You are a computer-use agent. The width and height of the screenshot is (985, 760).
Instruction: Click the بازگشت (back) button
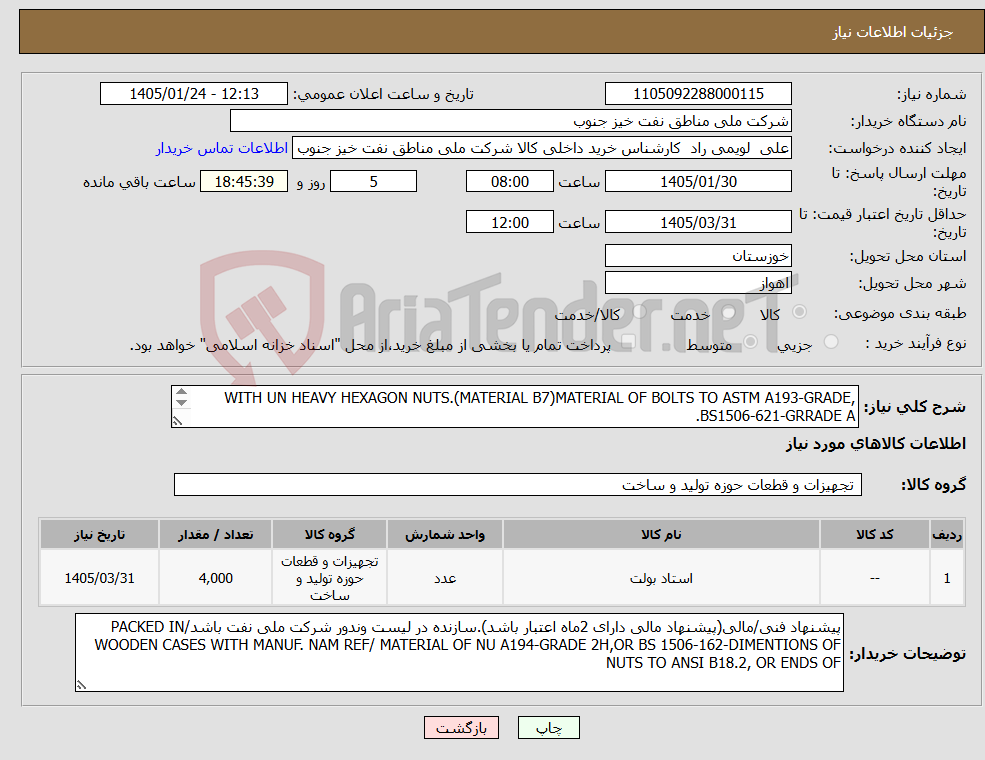pyautogui.click(x=461, y=727)
